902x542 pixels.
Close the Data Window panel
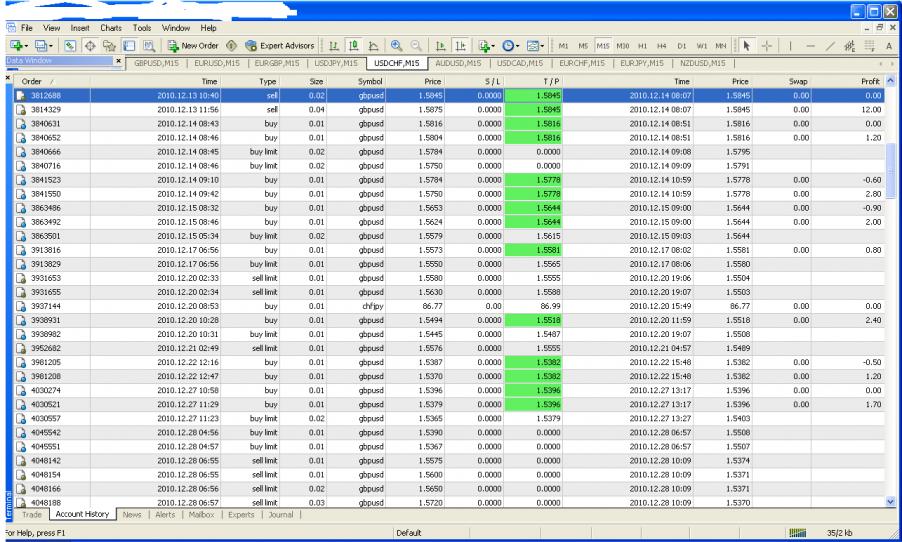pyautogui.click(x=119, y=63)
